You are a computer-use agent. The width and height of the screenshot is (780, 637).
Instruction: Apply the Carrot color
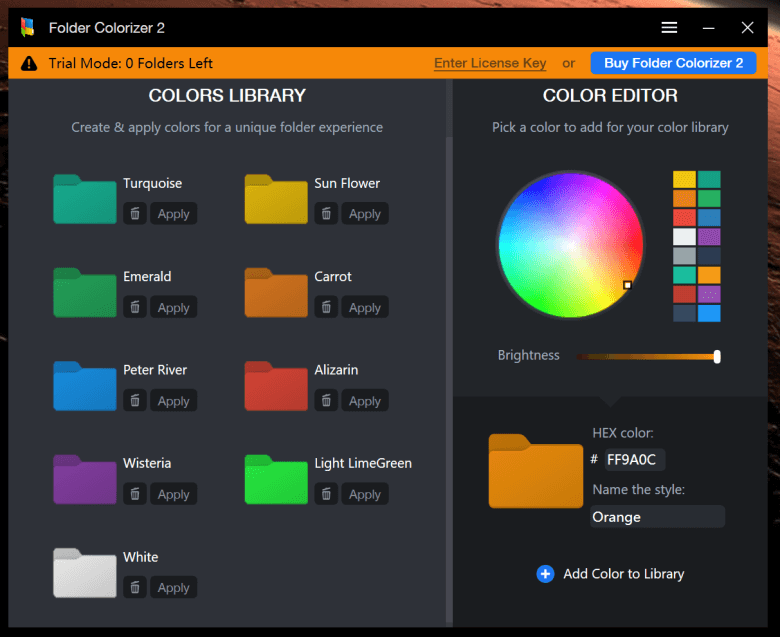pos(365,307)
